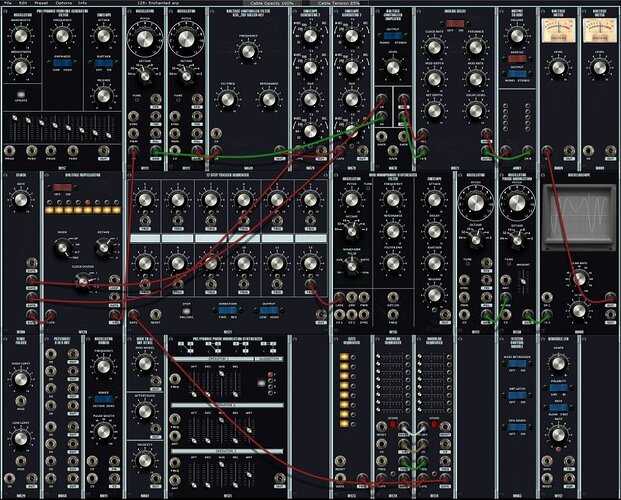The height and width of the screenshot is (500, 621).
Task: Click the Arpeggiator Clock Divider selector
Action: [83, 281]
